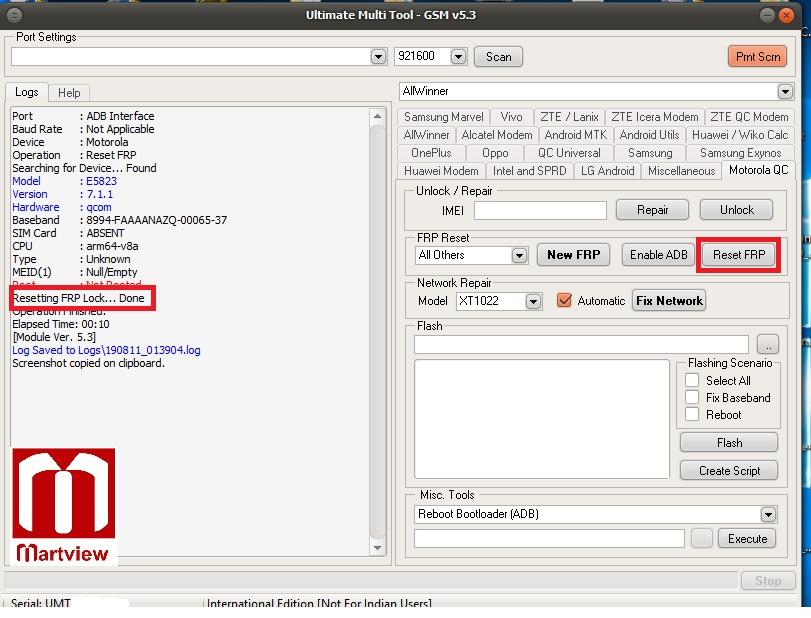This screenshot has width=811, height=618.
Task: Click the Create Script button
Action: coord(729,471)
